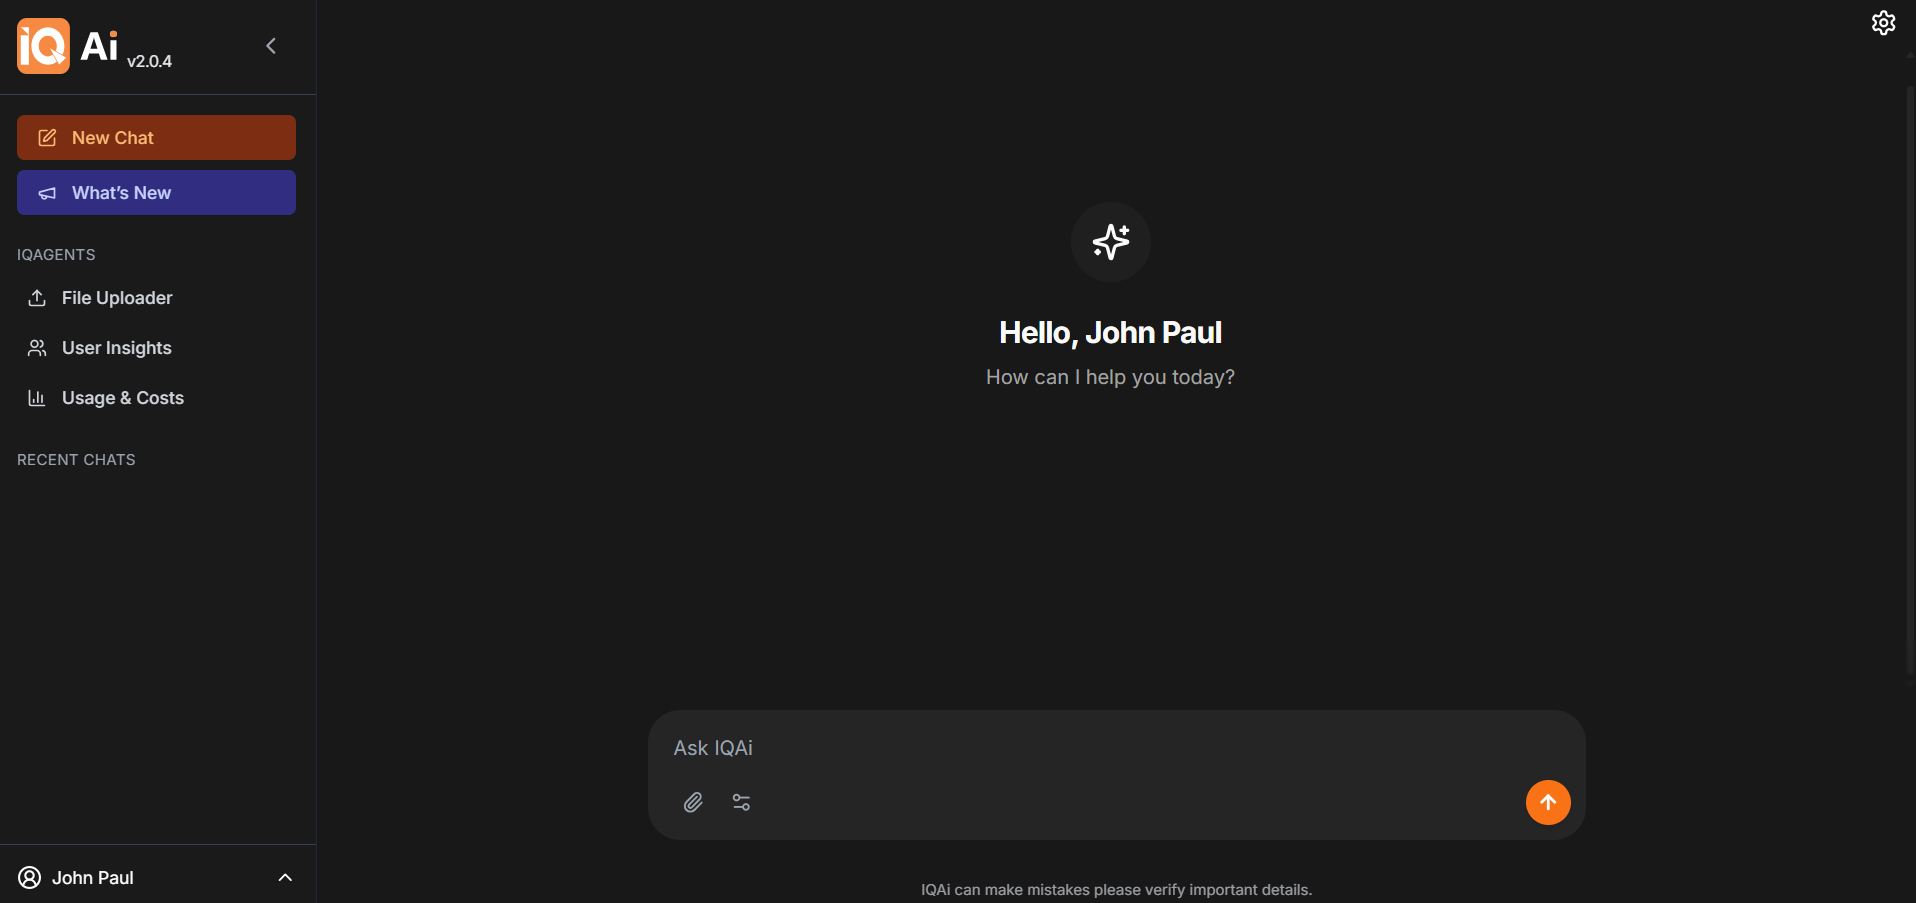Image resolution: width=1916 pixels, height=903 pixels.
Task: Click the John Paul profile avatar icon
Action: [30, 877]
